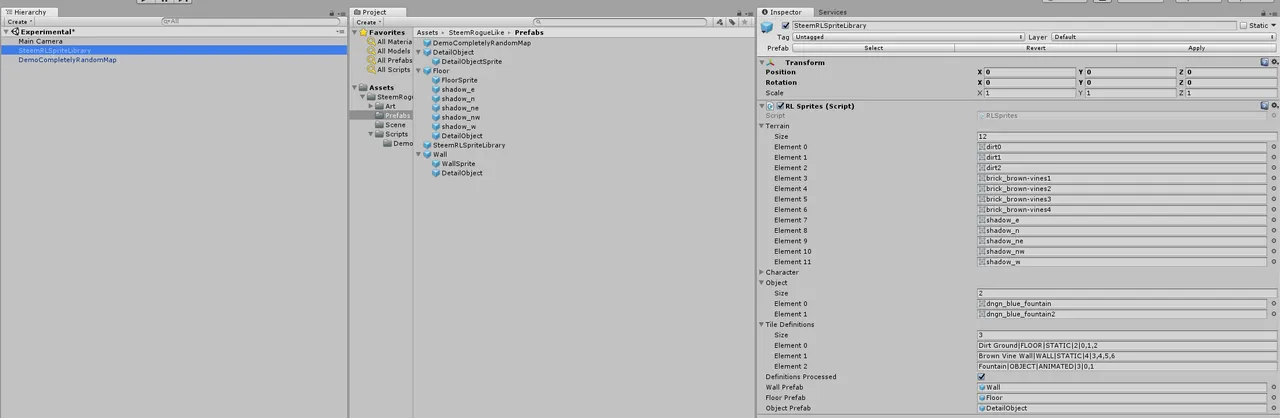This screenshot has width=1280, height=418.
Task: Click the Project search-by-type filter icon
Action: tap(720, 22)
